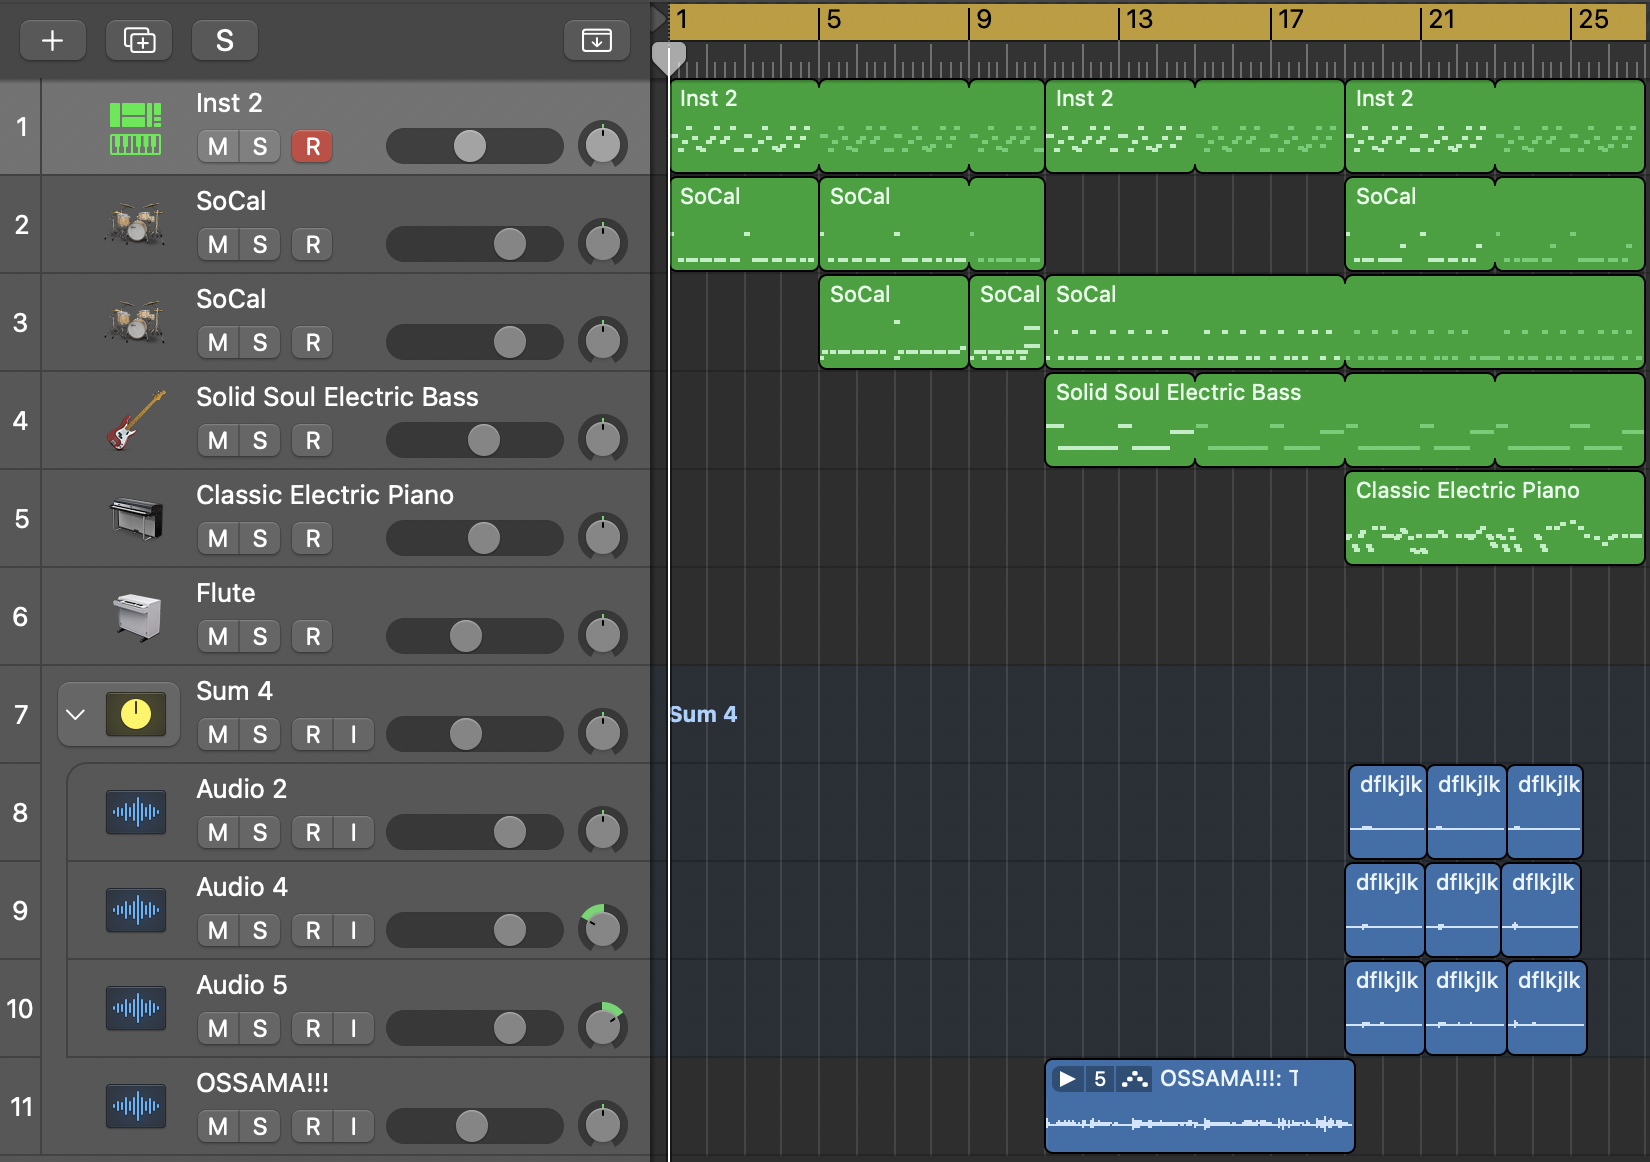Image resolution: width=1650 pixels, height=1162 pixels.
Task: Click the duplicate track button
Action: pyautogui.click(x=139, y=40)
